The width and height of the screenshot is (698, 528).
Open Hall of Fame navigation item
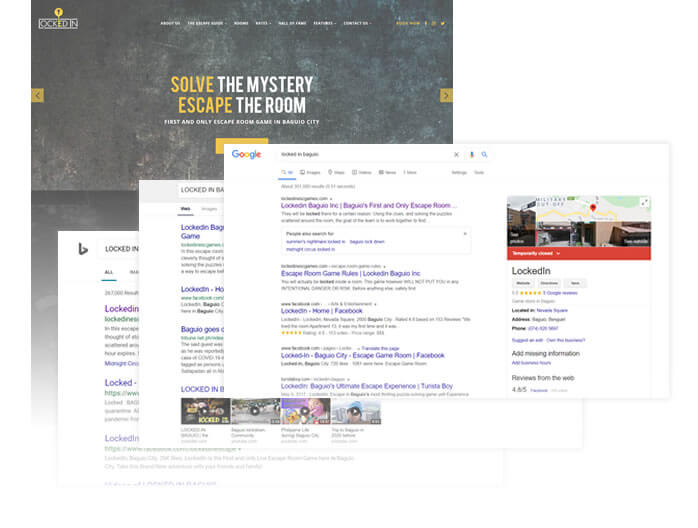[x=292, y=23]
